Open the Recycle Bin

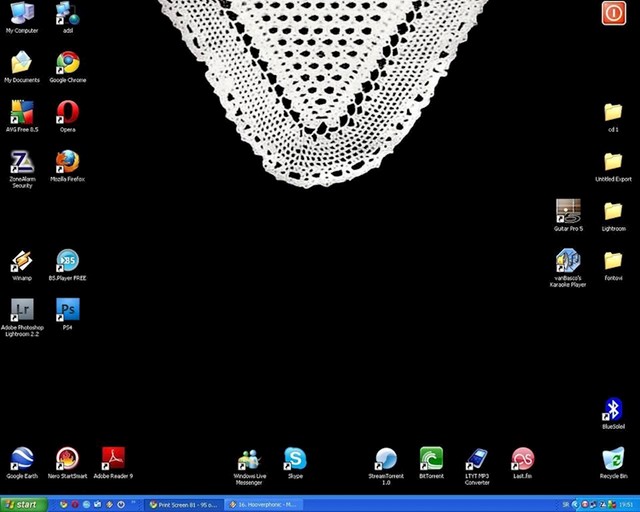click(613, 463)
